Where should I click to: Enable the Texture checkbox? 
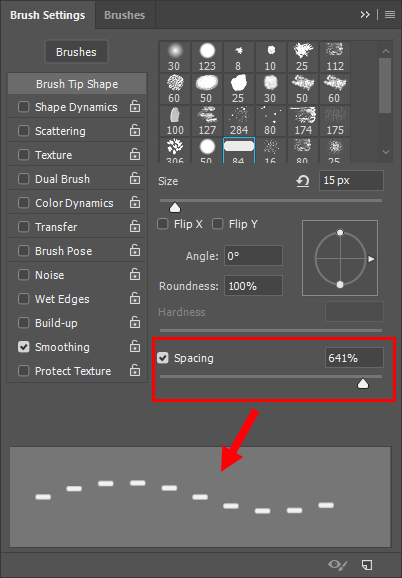[x=24, y=155]
